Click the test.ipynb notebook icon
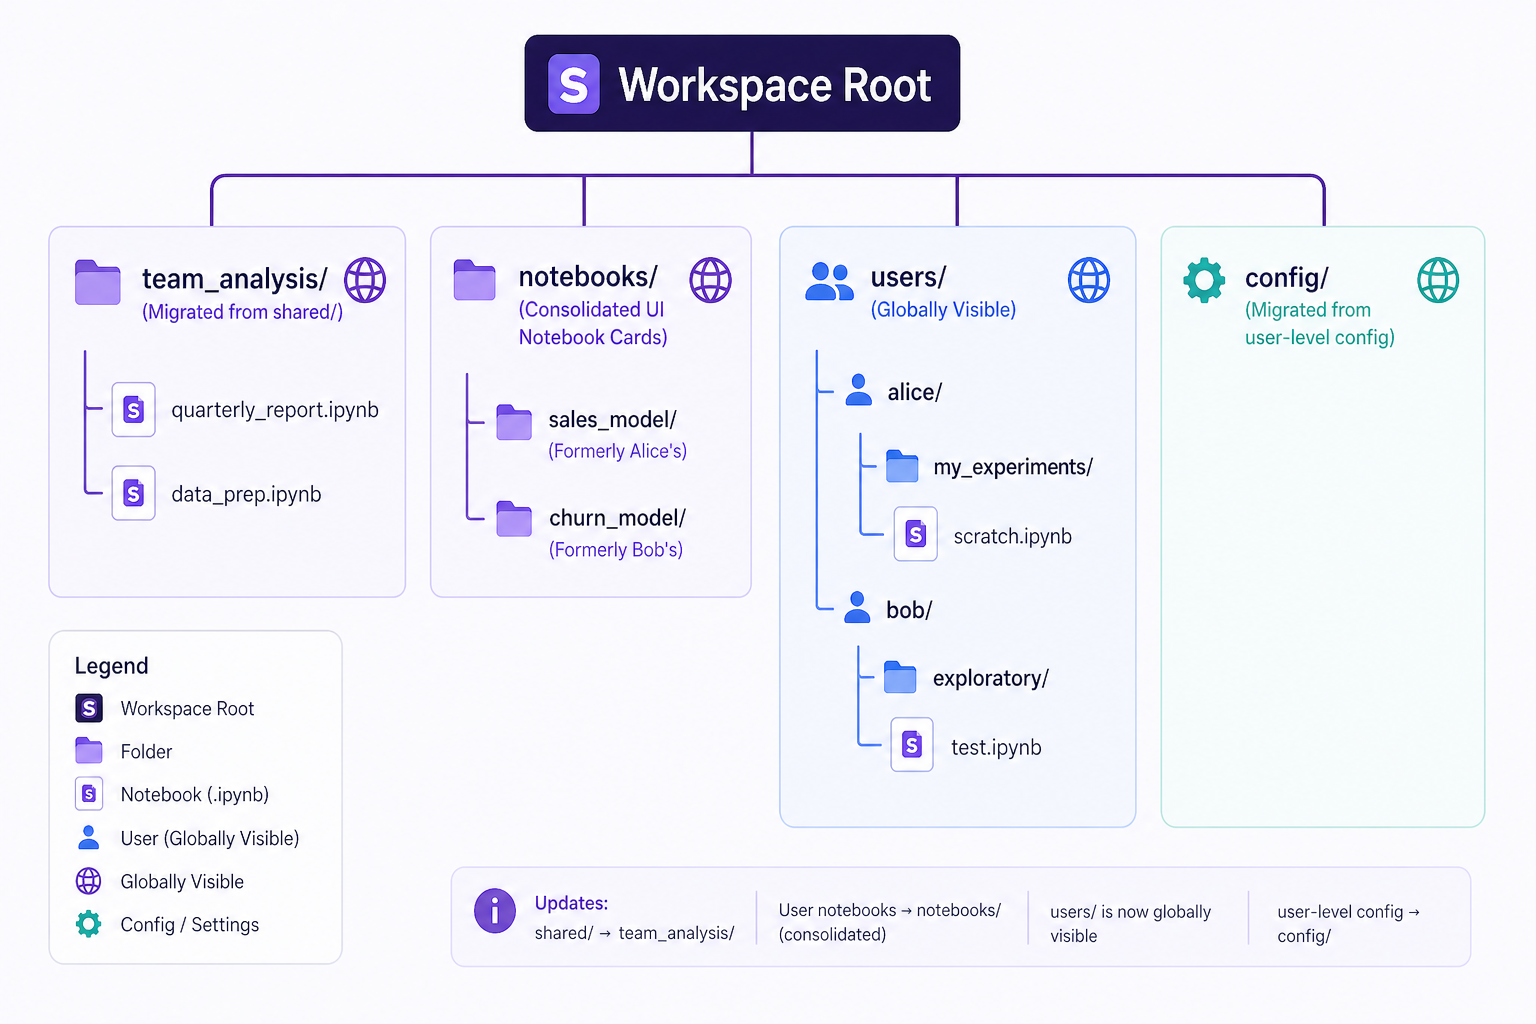This screenshot has height=1024, width=1536. (912, 745)
